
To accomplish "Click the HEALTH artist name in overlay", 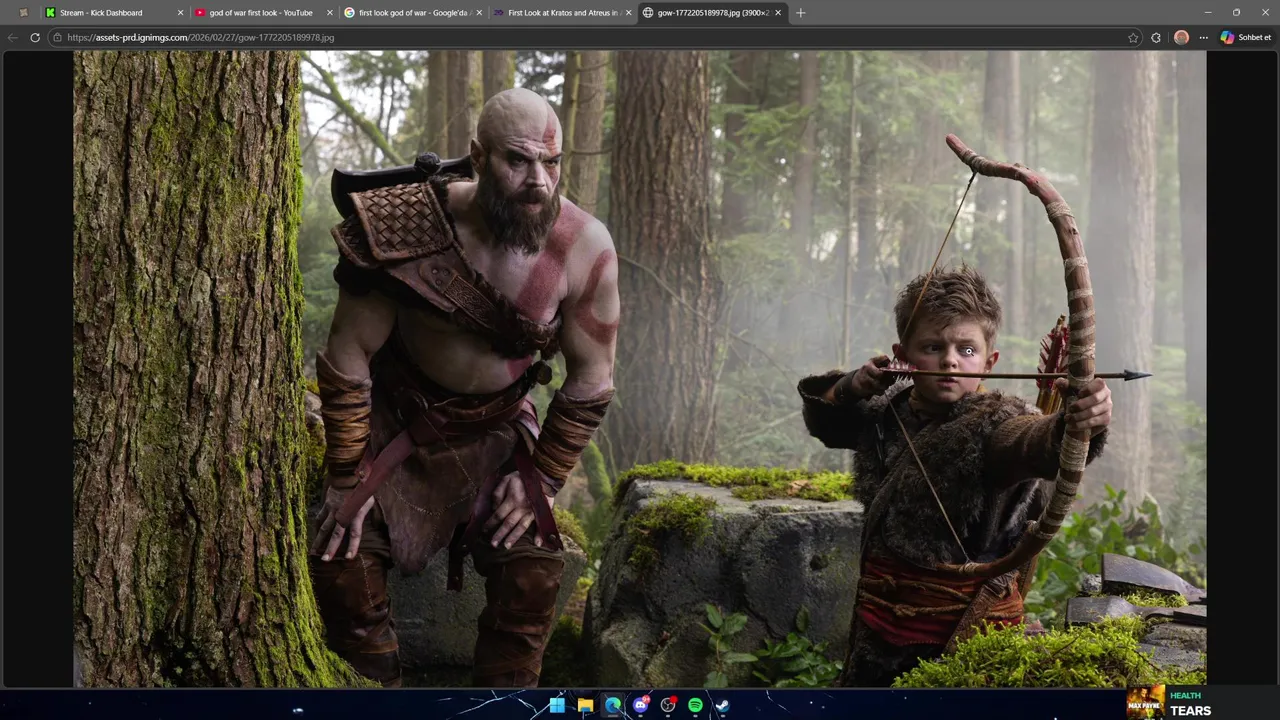I will pyautogui.click(x=1185, y=696).
